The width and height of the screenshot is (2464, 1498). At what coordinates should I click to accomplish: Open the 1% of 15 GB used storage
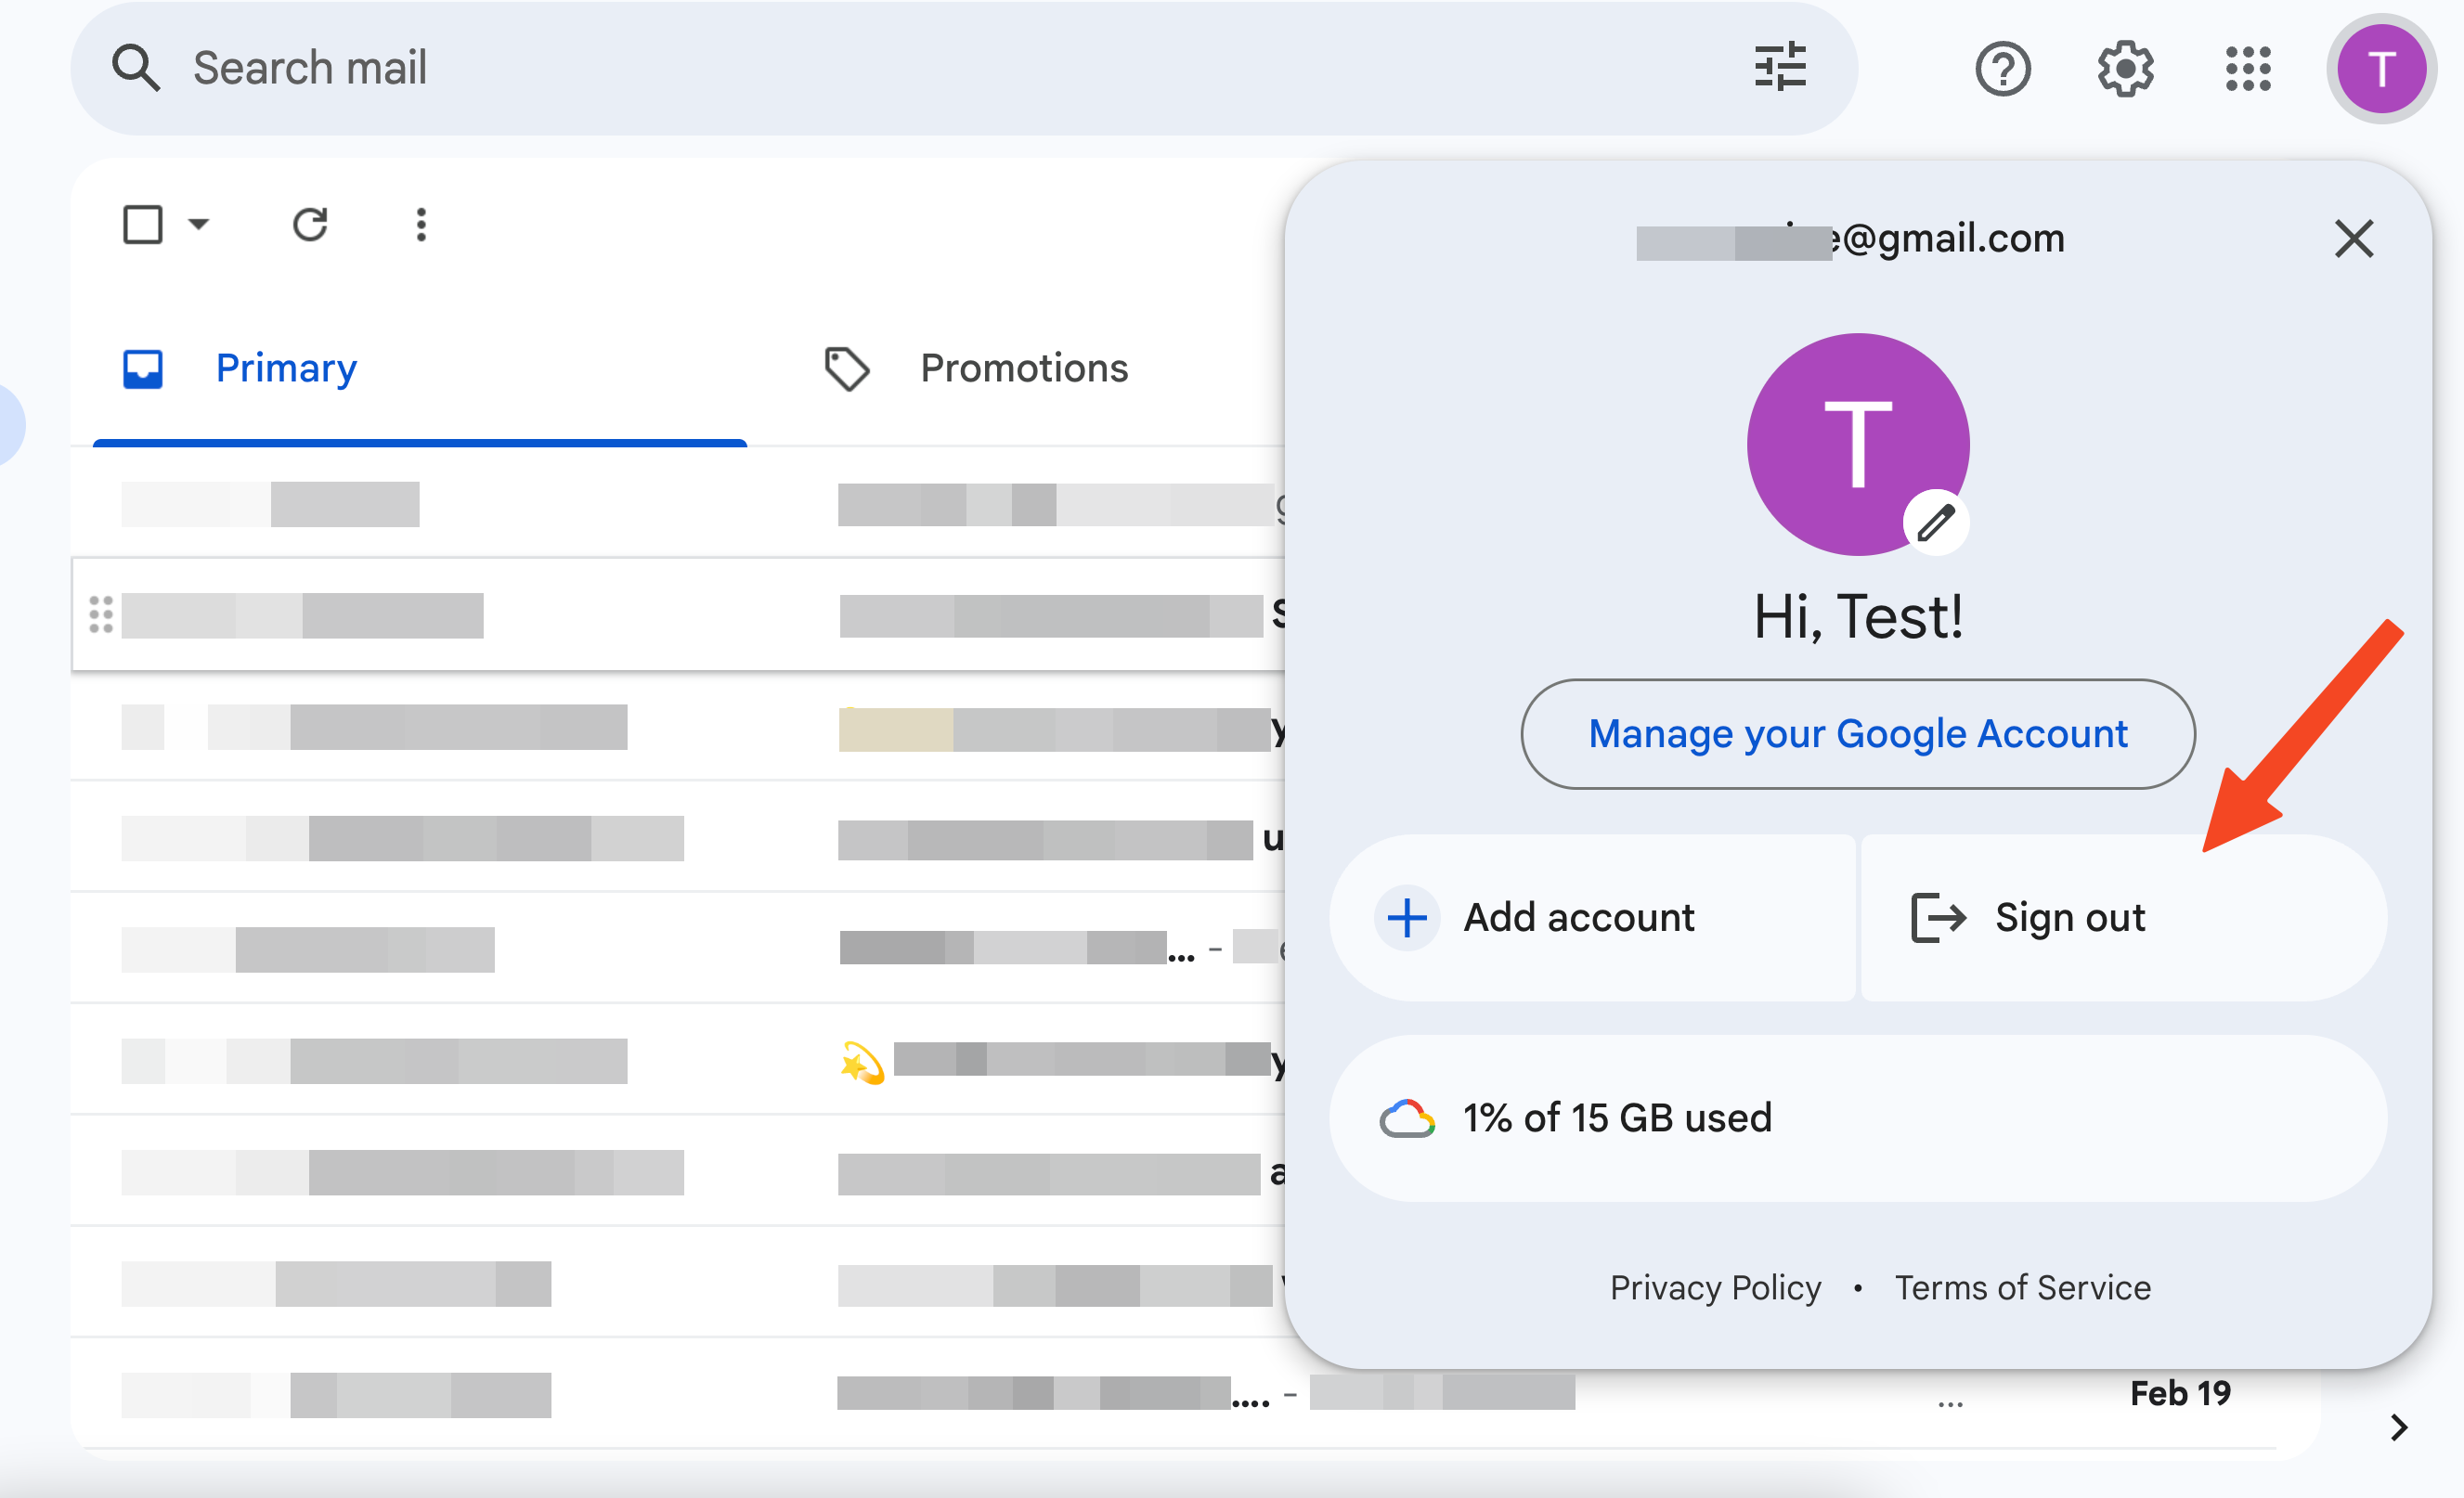[1858, 1117]
